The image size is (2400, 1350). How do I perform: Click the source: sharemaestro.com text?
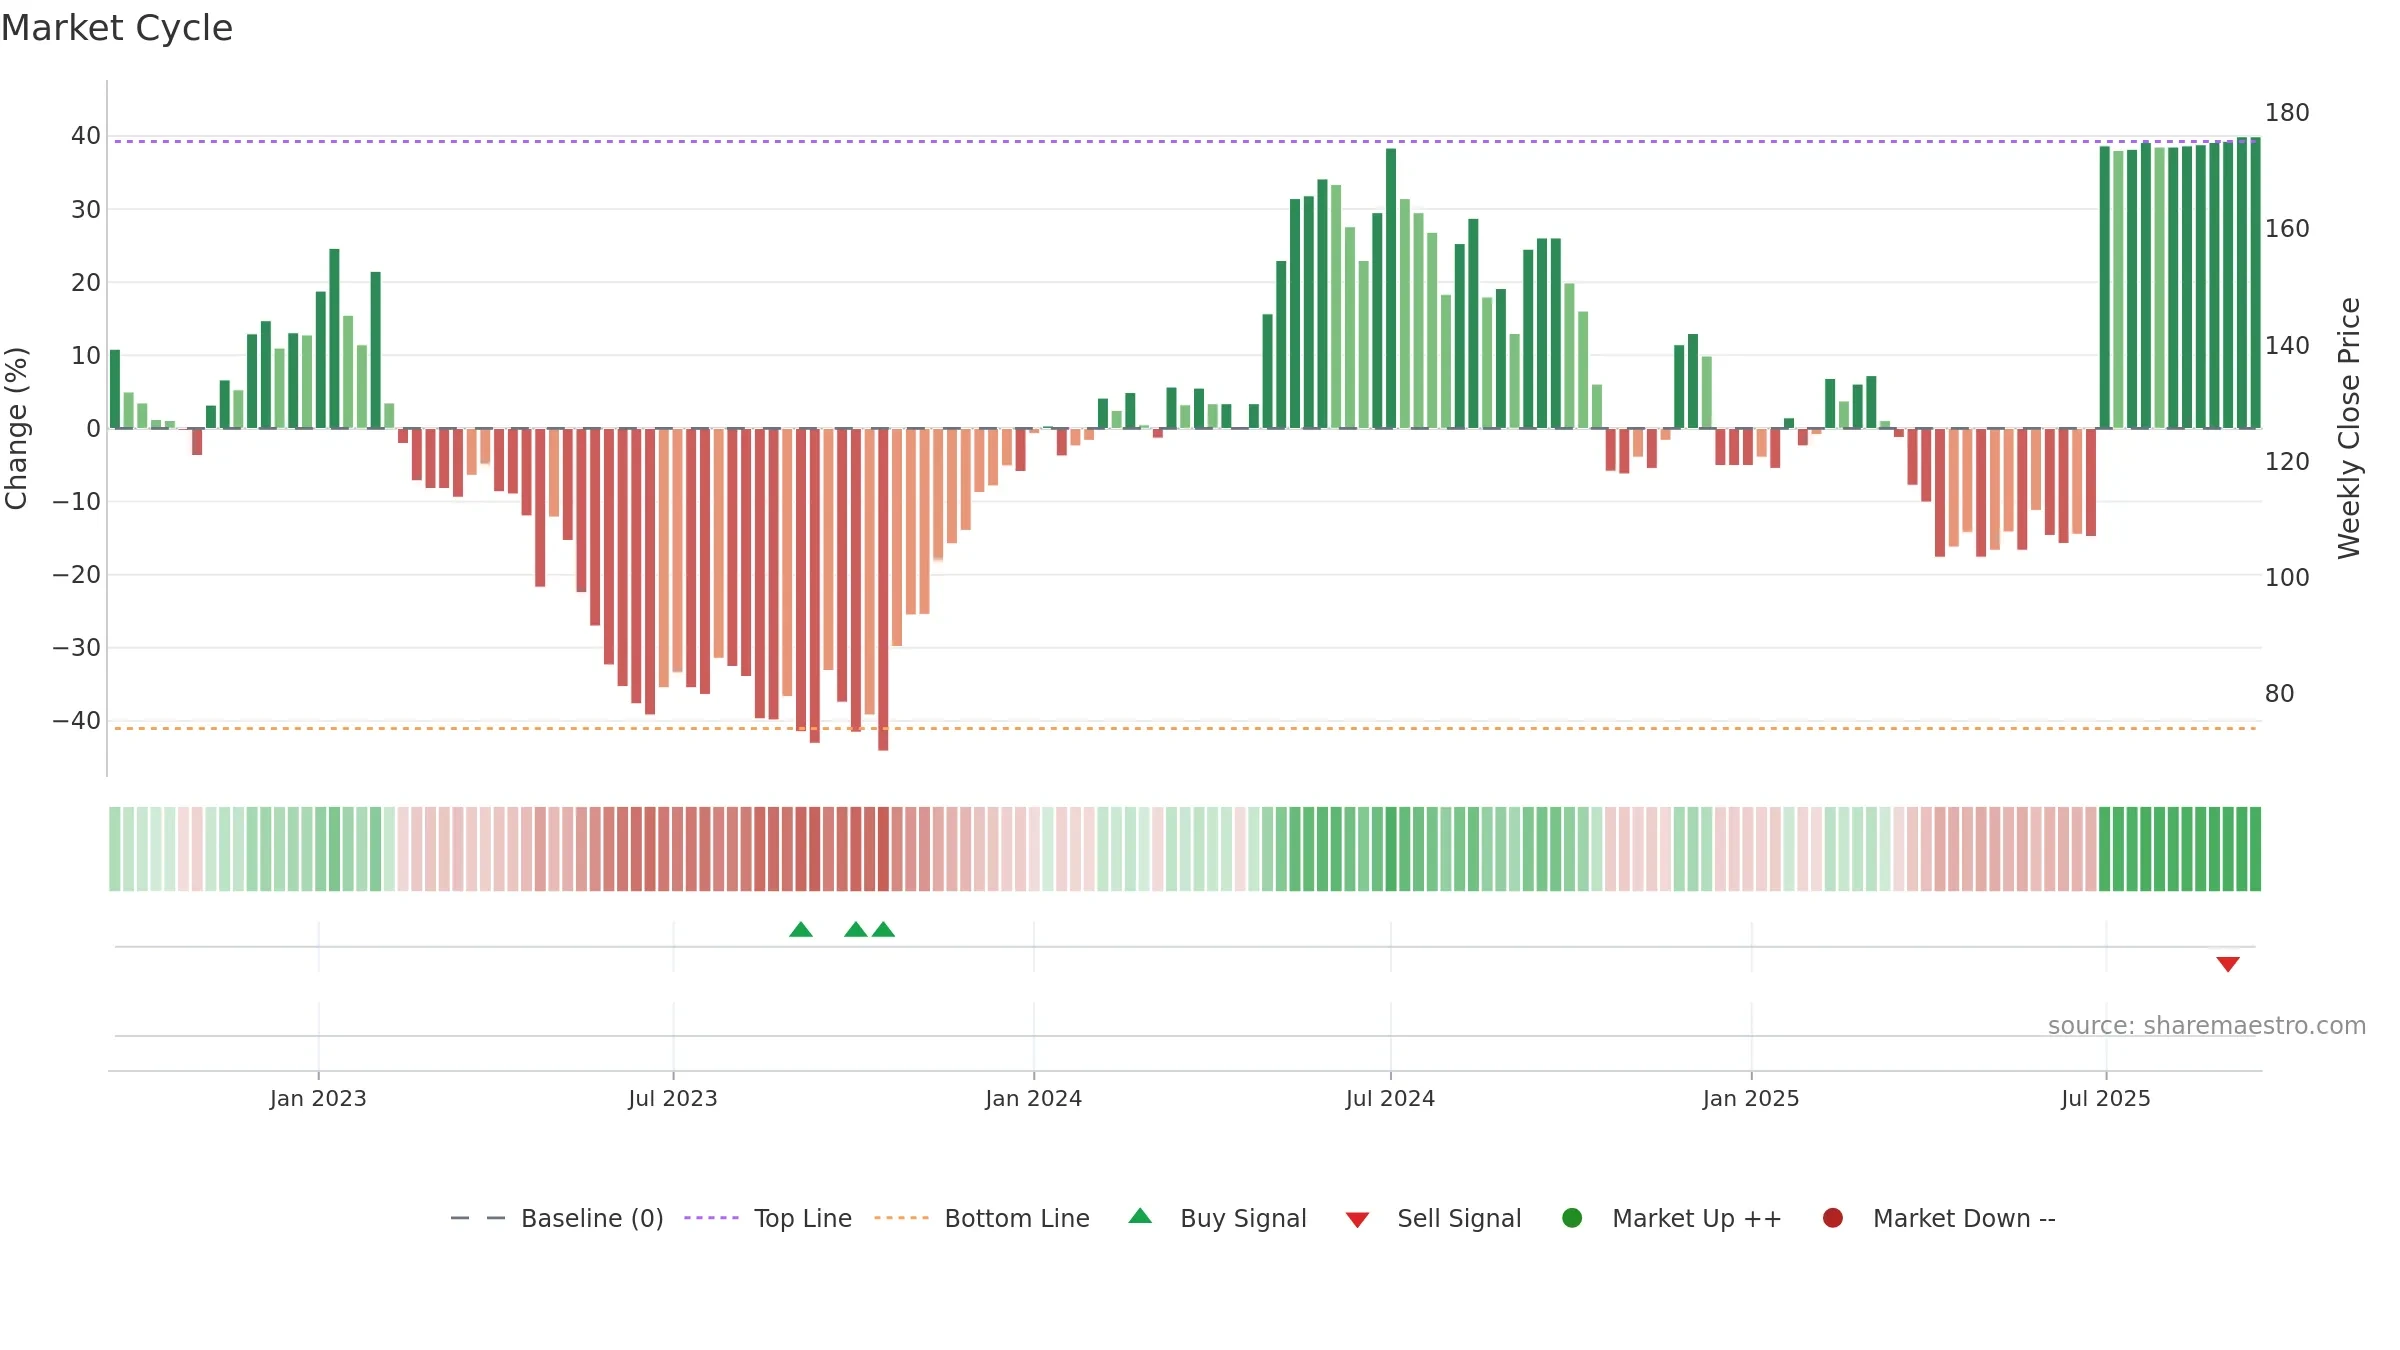coord(2207,1025)
